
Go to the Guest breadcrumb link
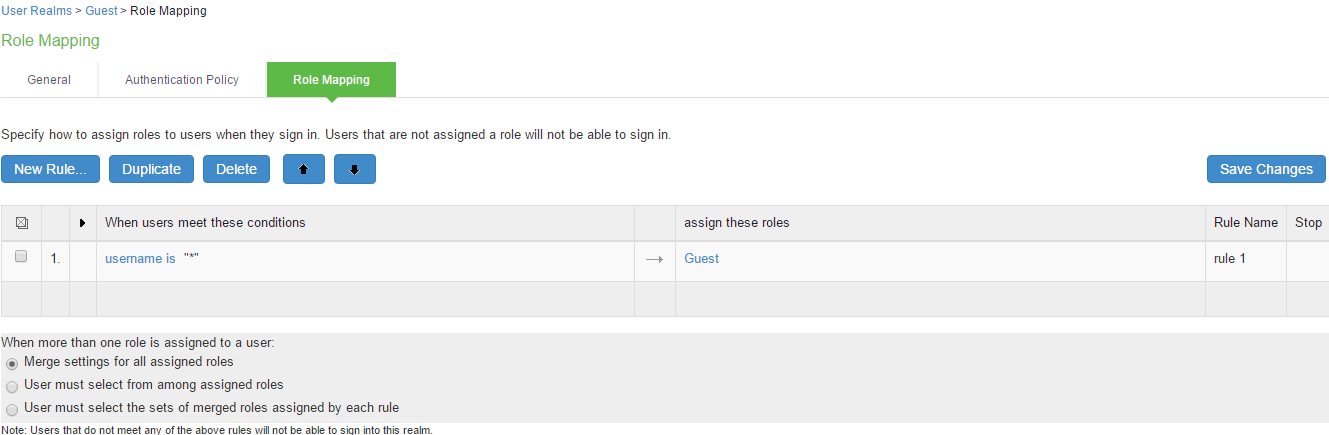point(101,11)
